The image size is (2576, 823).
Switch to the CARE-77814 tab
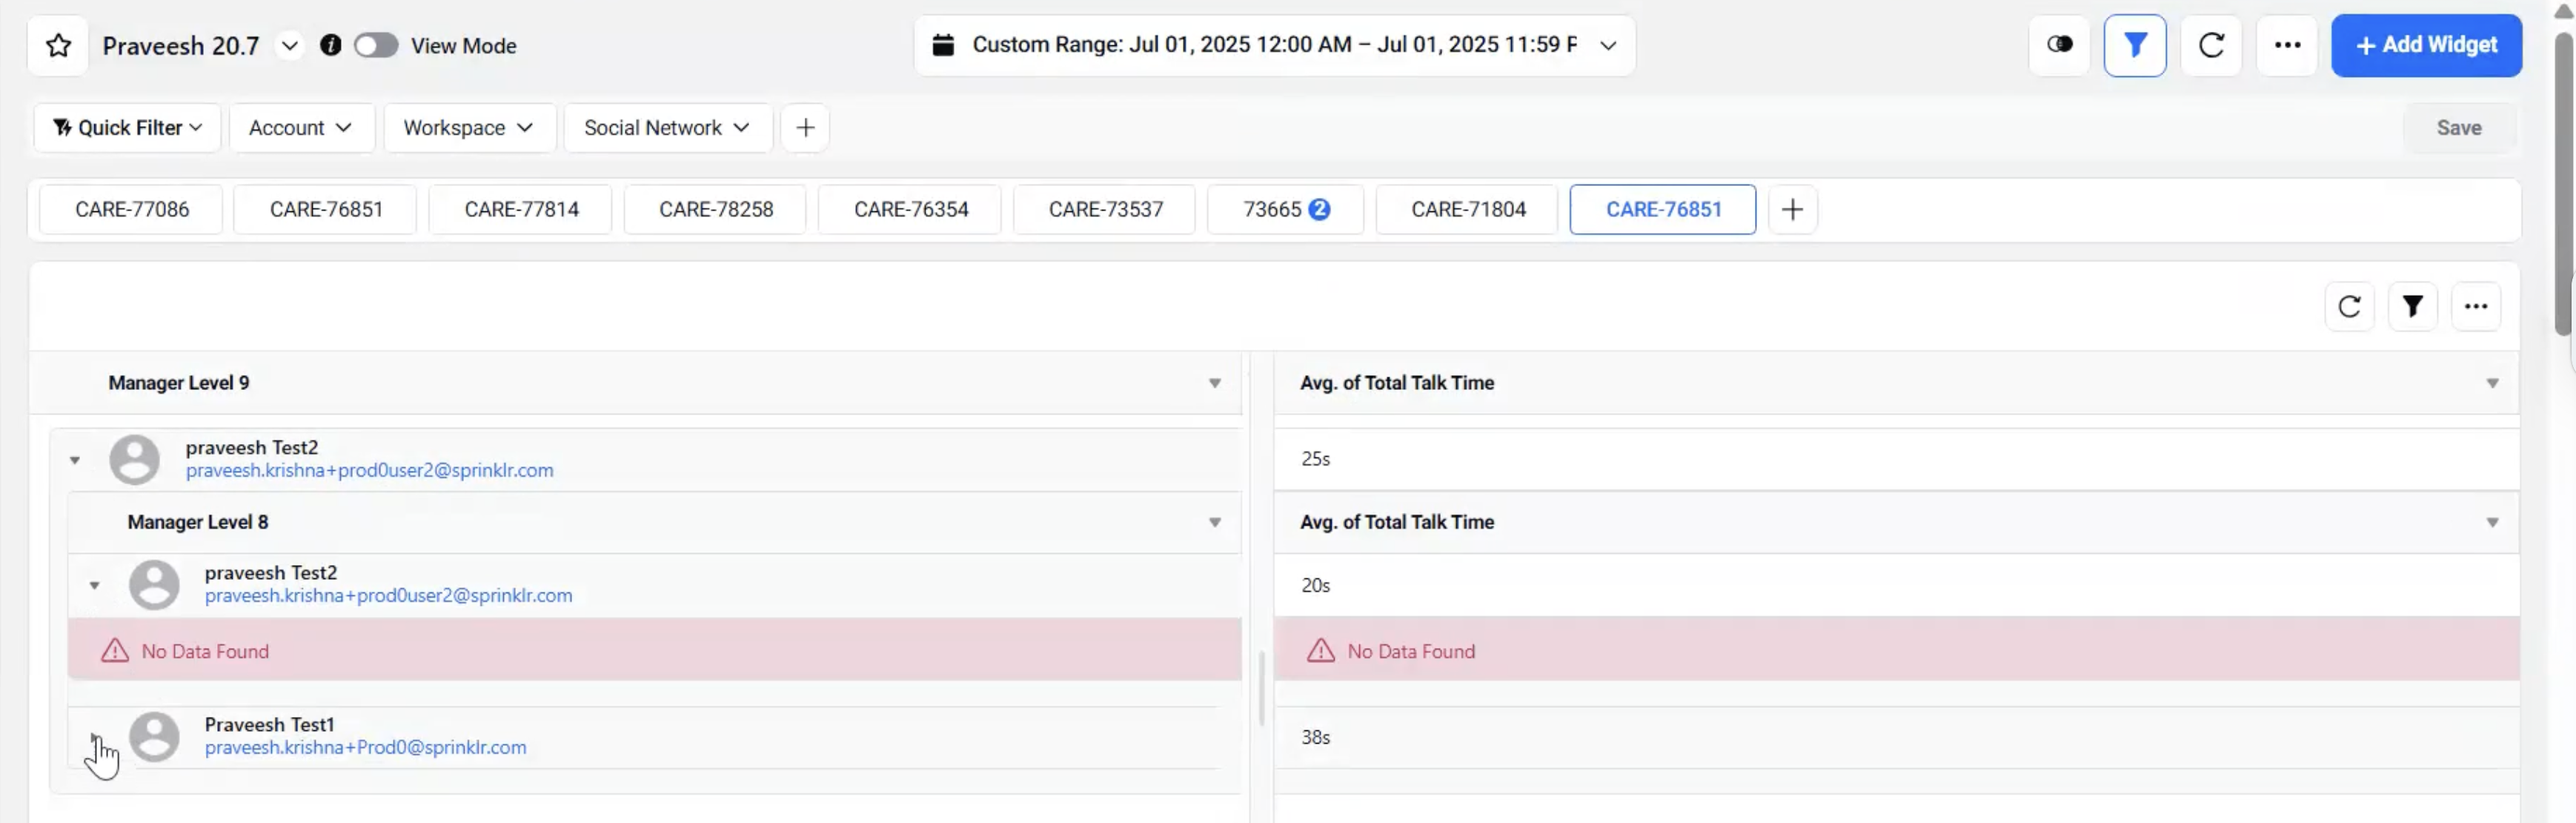pyautogui.click(x=521, y=209)
